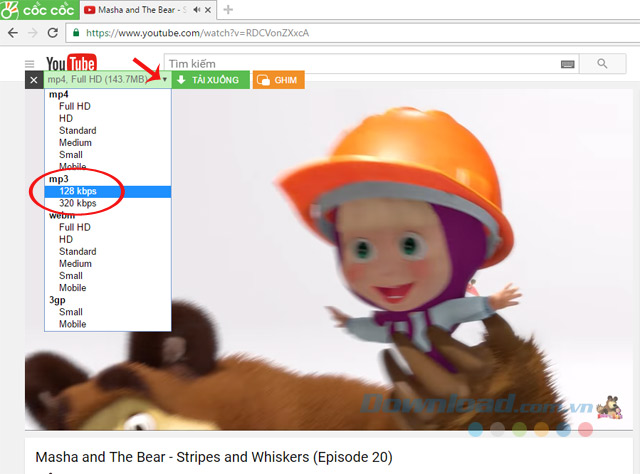Open the YouTube hamburger guide menu
The image size is (640, 474).
click(x=29, y=64)
